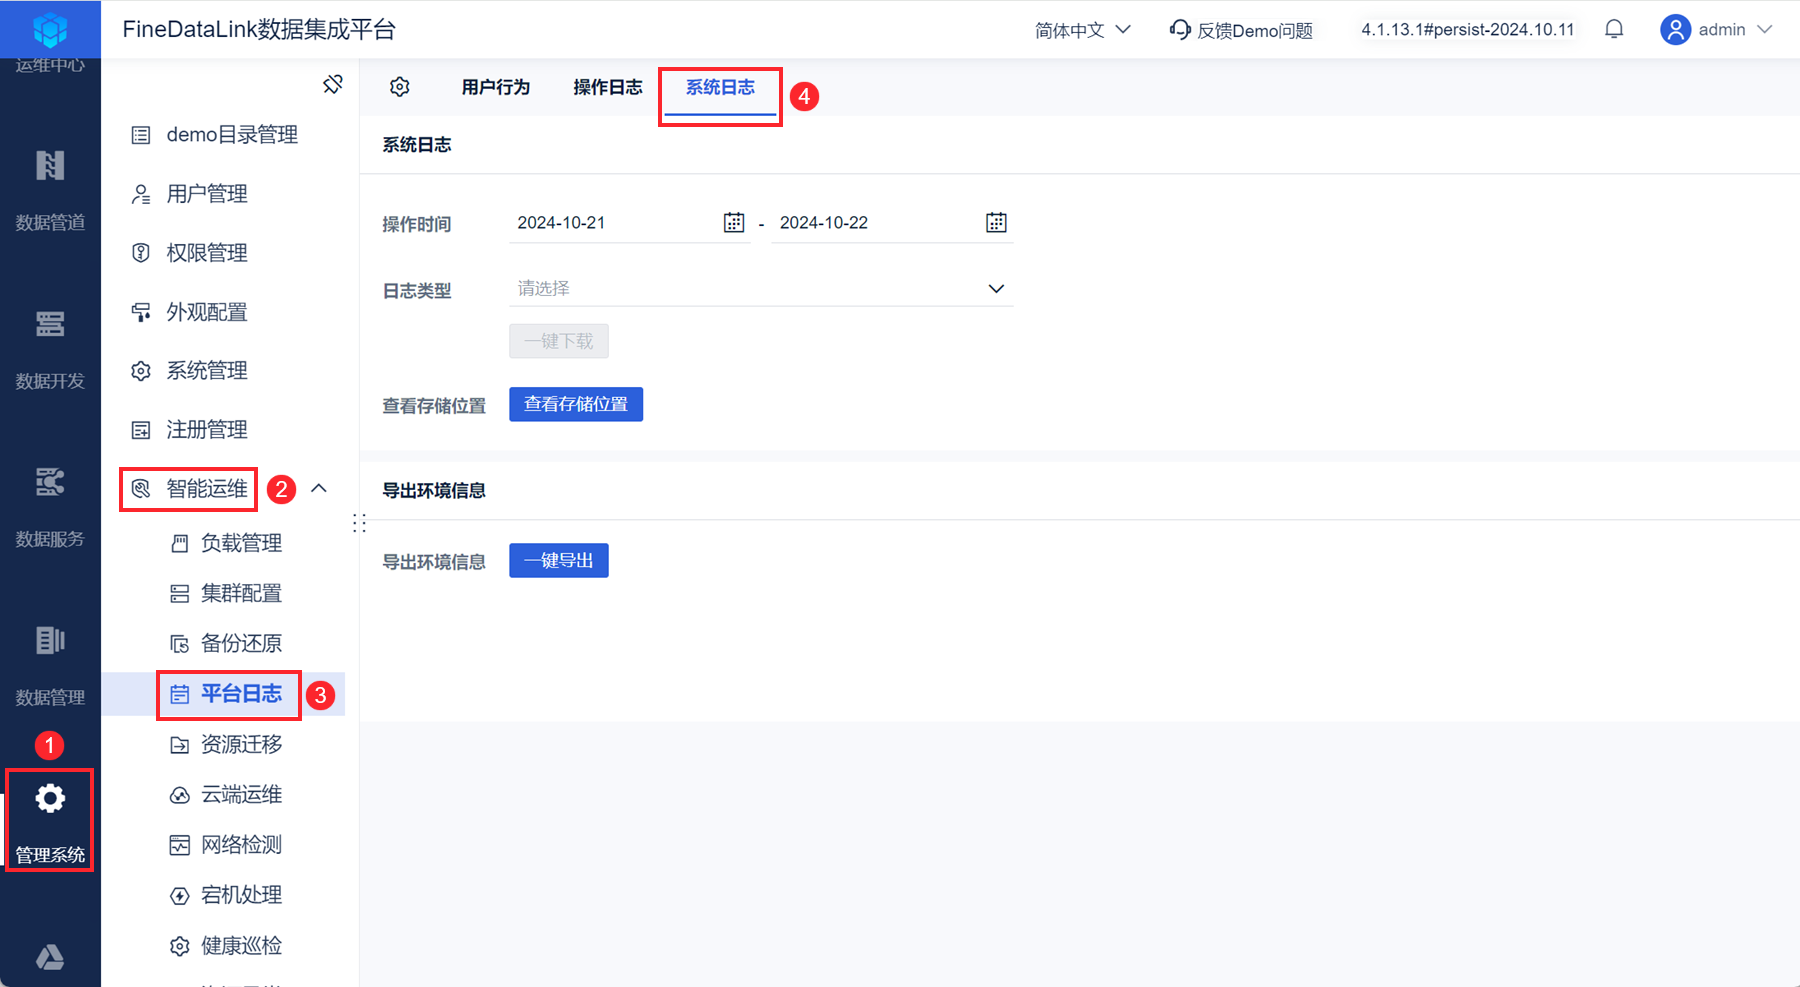The width and height of the screenshot is (1800, 987).
Task: Click the 反馈Demo问题 link
Action: (1241, 30)
